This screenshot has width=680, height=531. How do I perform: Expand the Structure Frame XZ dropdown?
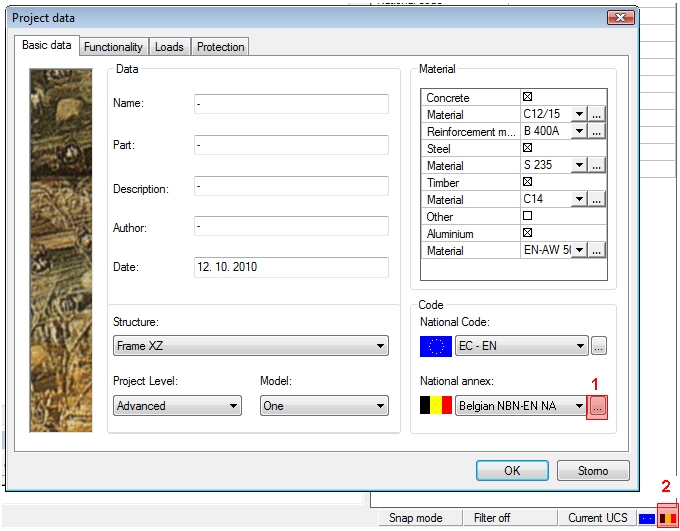250,346
